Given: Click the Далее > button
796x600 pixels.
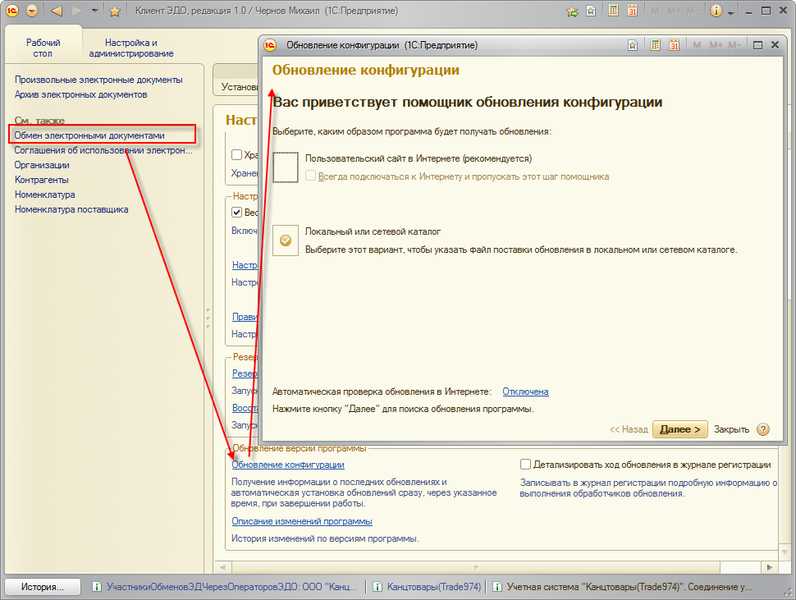Looking at the screenshot, I should (x=680, y=429).
